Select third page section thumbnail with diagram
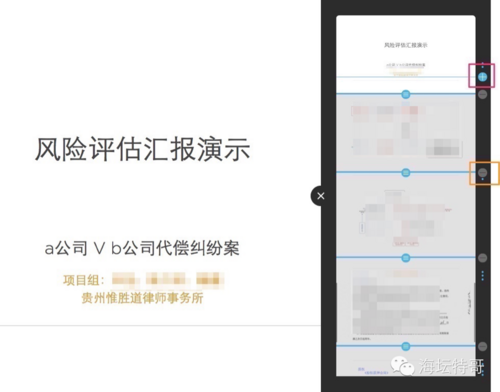This screenshot has height=392, width=500. [406, 215]
